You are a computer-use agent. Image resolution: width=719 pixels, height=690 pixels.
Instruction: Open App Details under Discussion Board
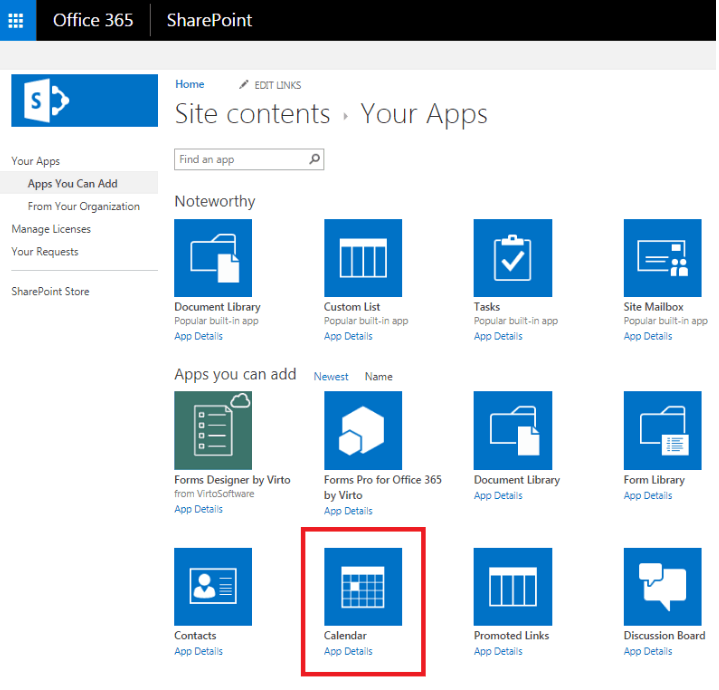click(x=648, y=651)
